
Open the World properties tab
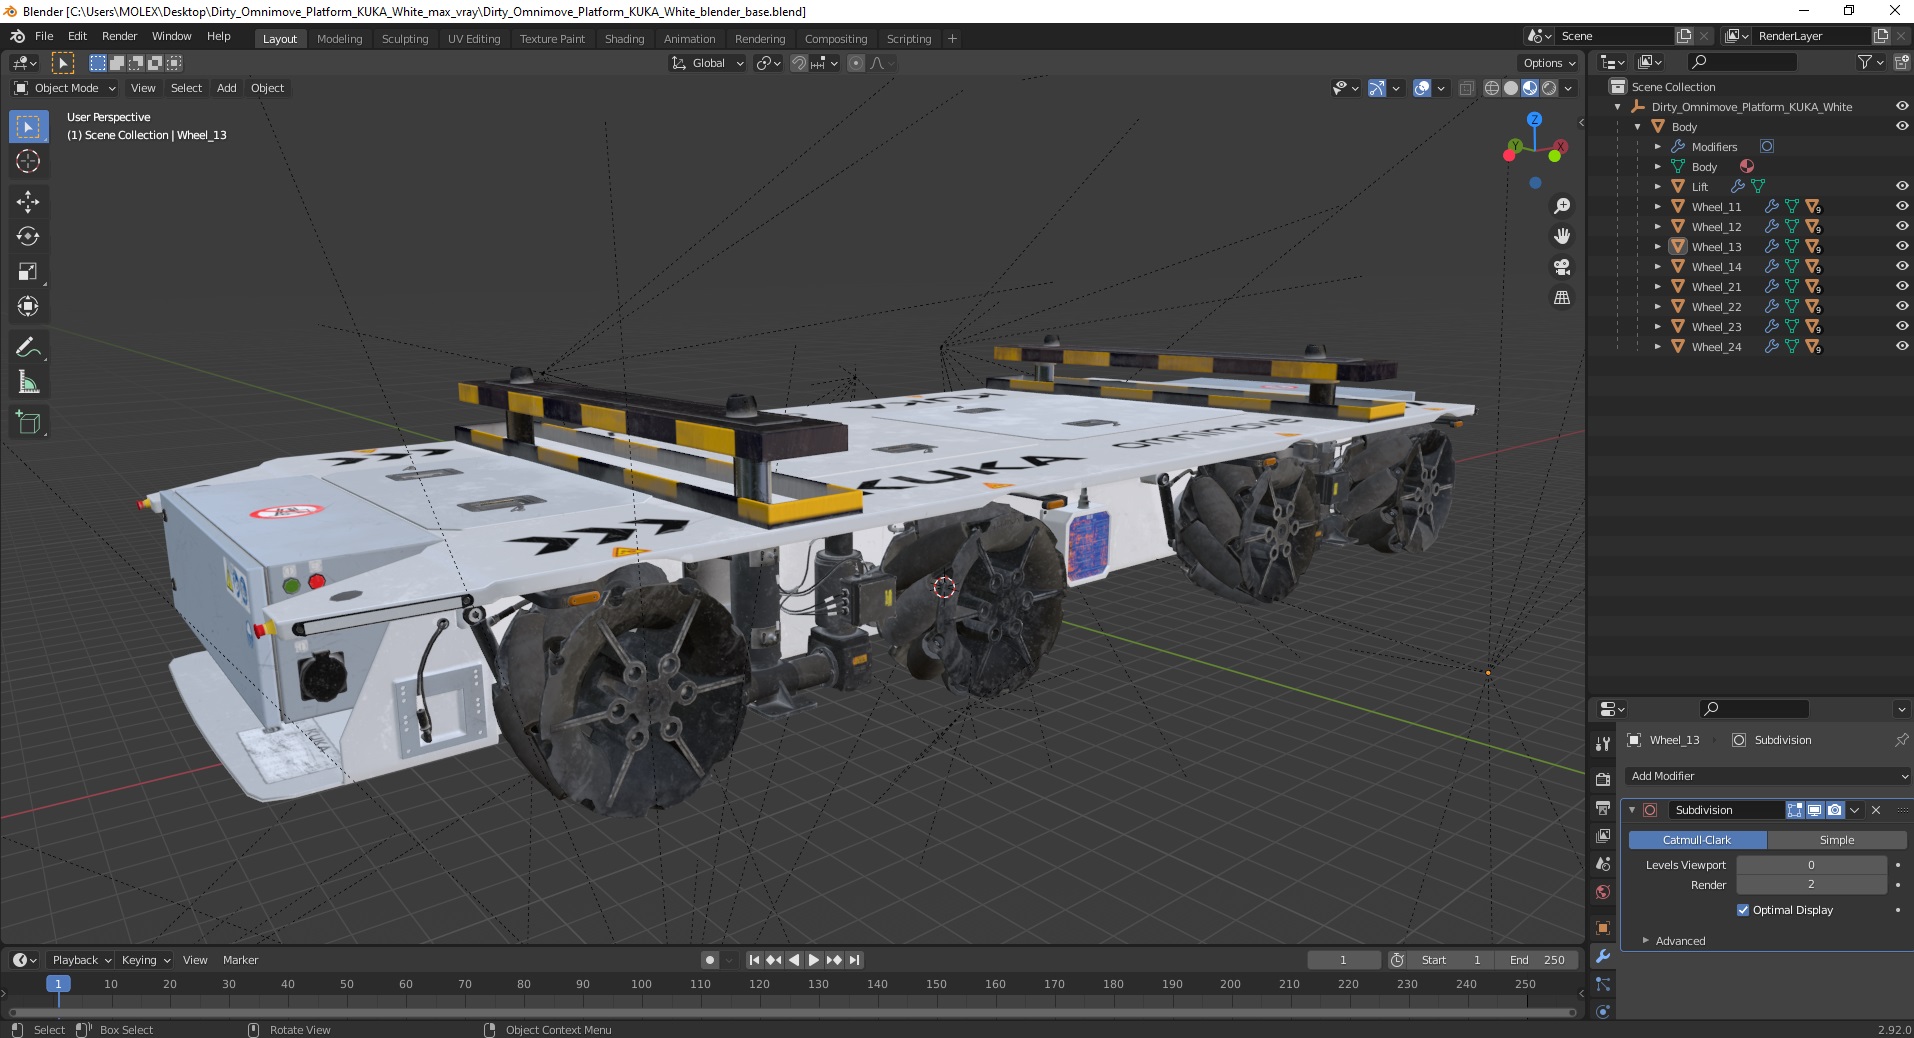tap(1603, 892)
